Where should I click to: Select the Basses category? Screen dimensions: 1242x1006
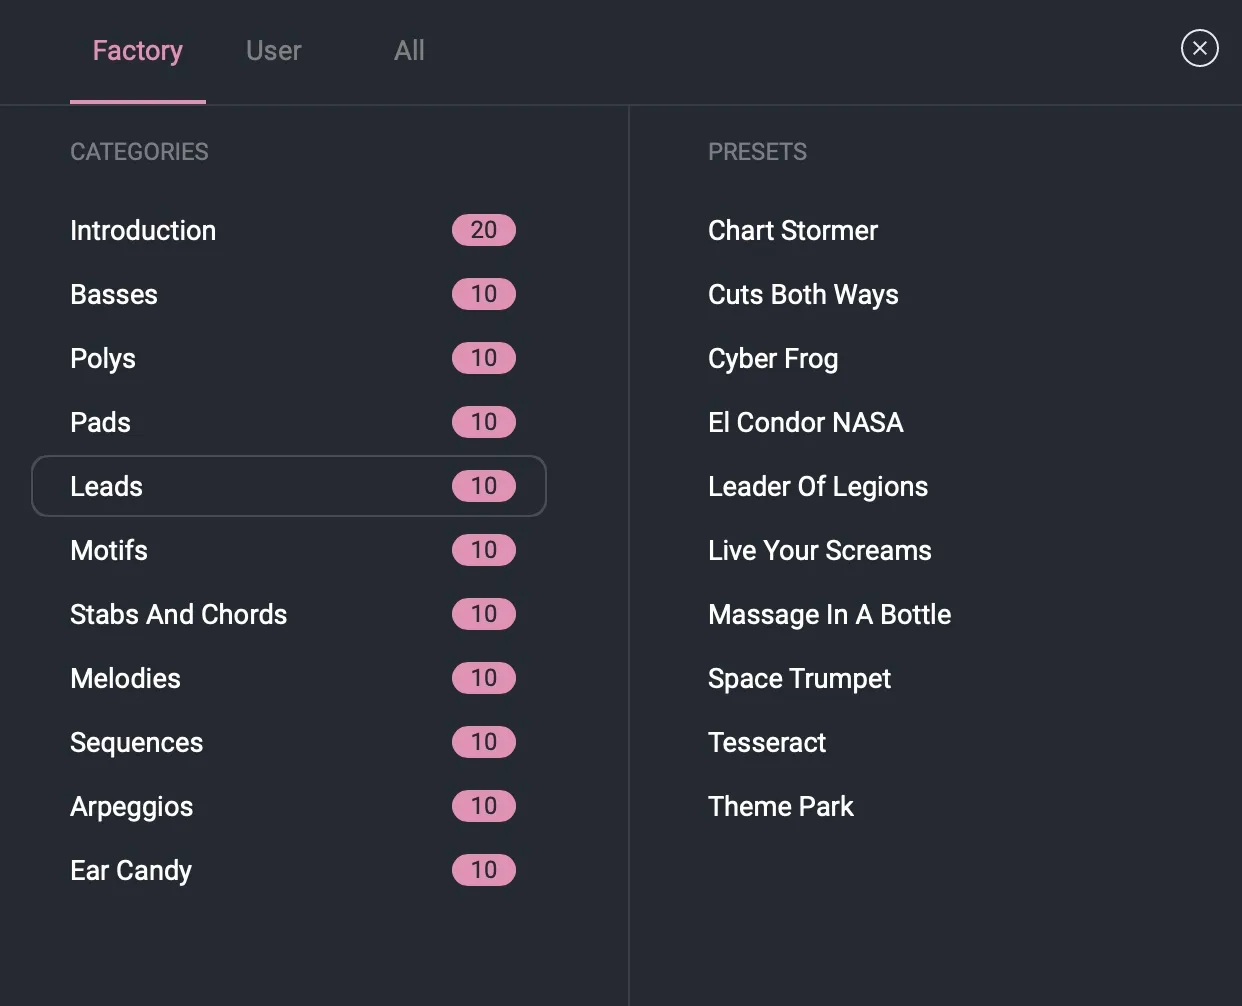114,295
